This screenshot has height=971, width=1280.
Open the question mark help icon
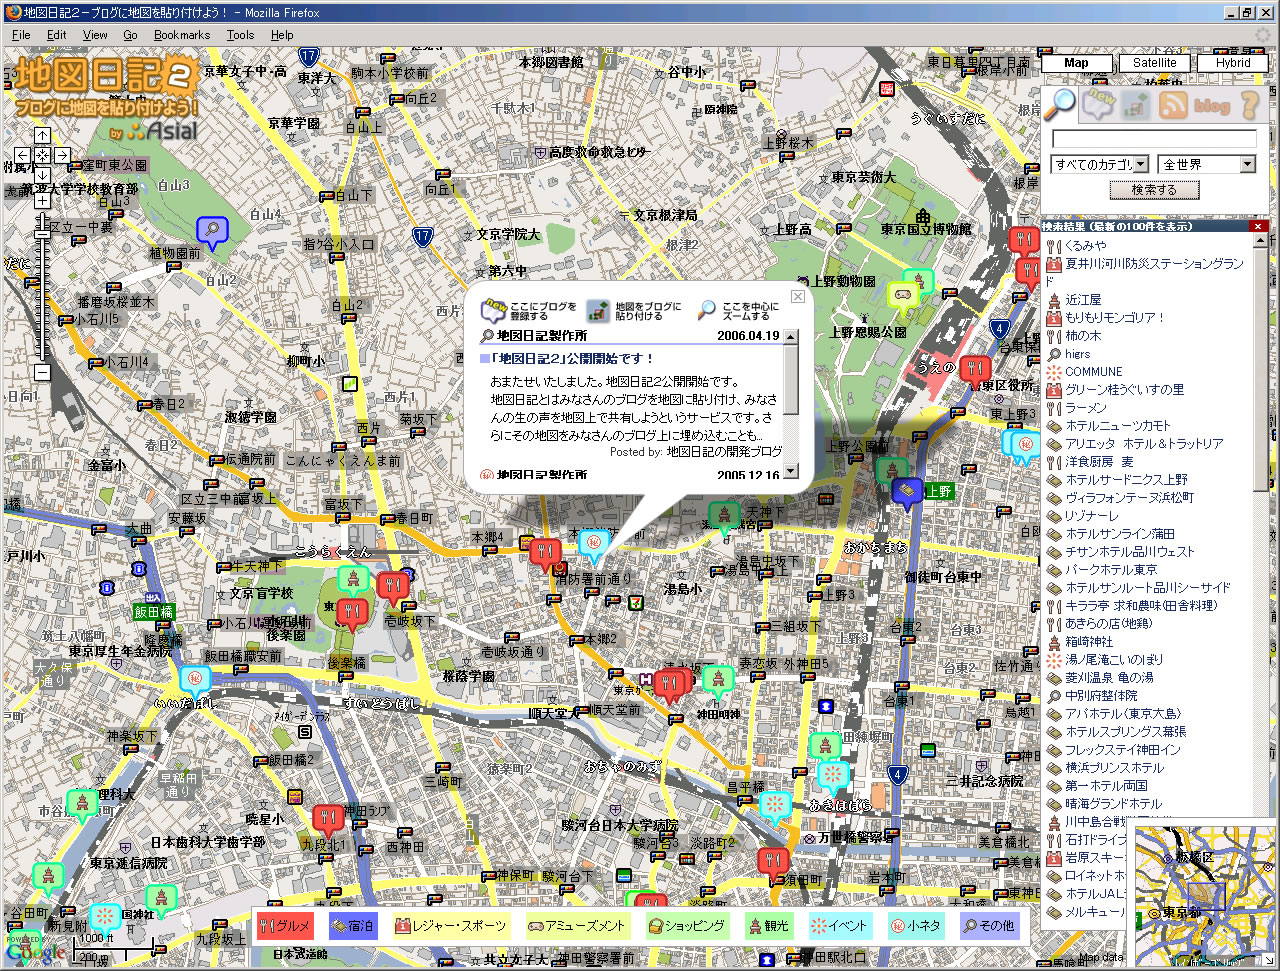click(1249, 105)
